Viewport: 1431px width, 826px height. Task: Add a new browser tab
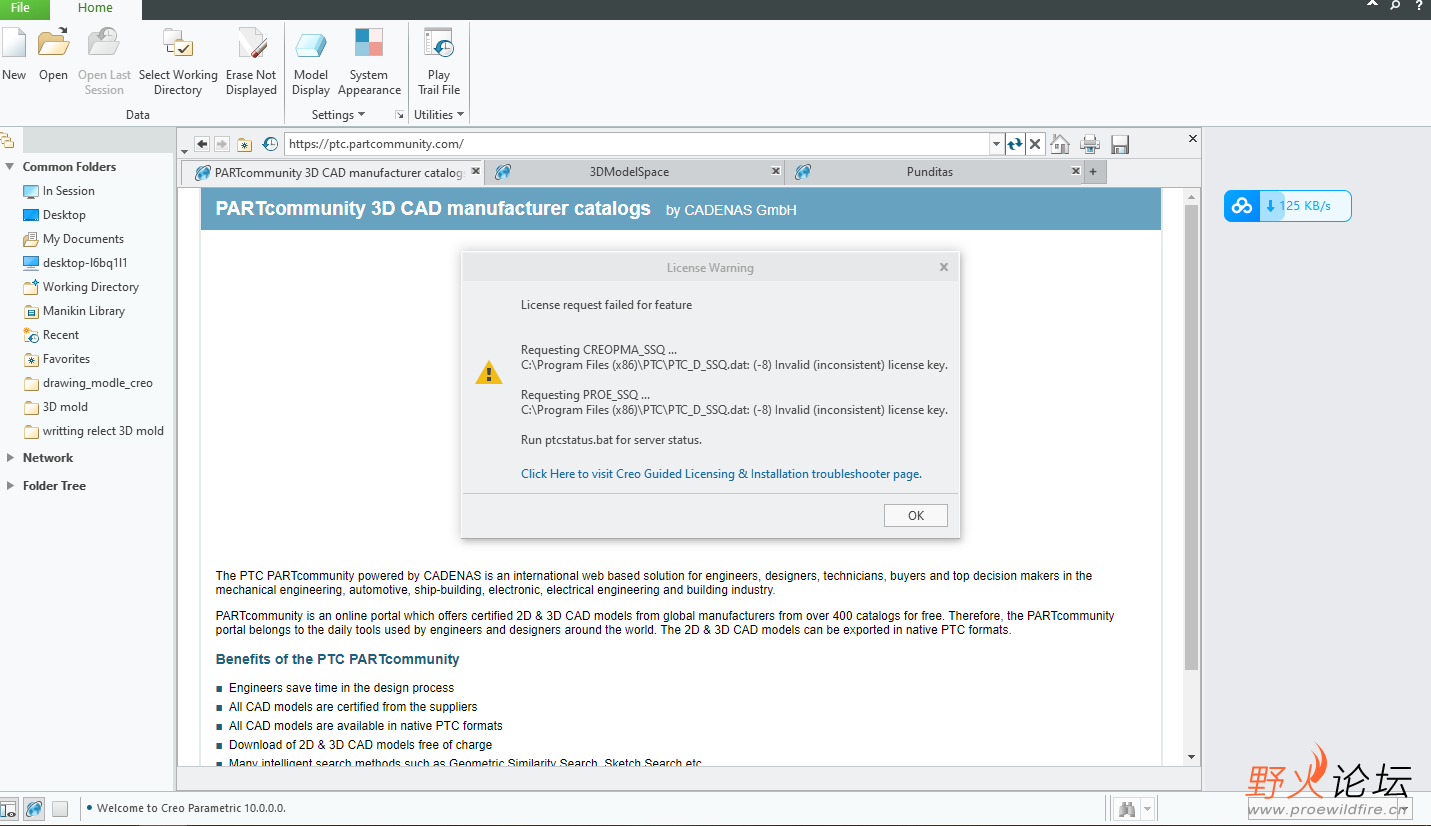point(1093,172)
